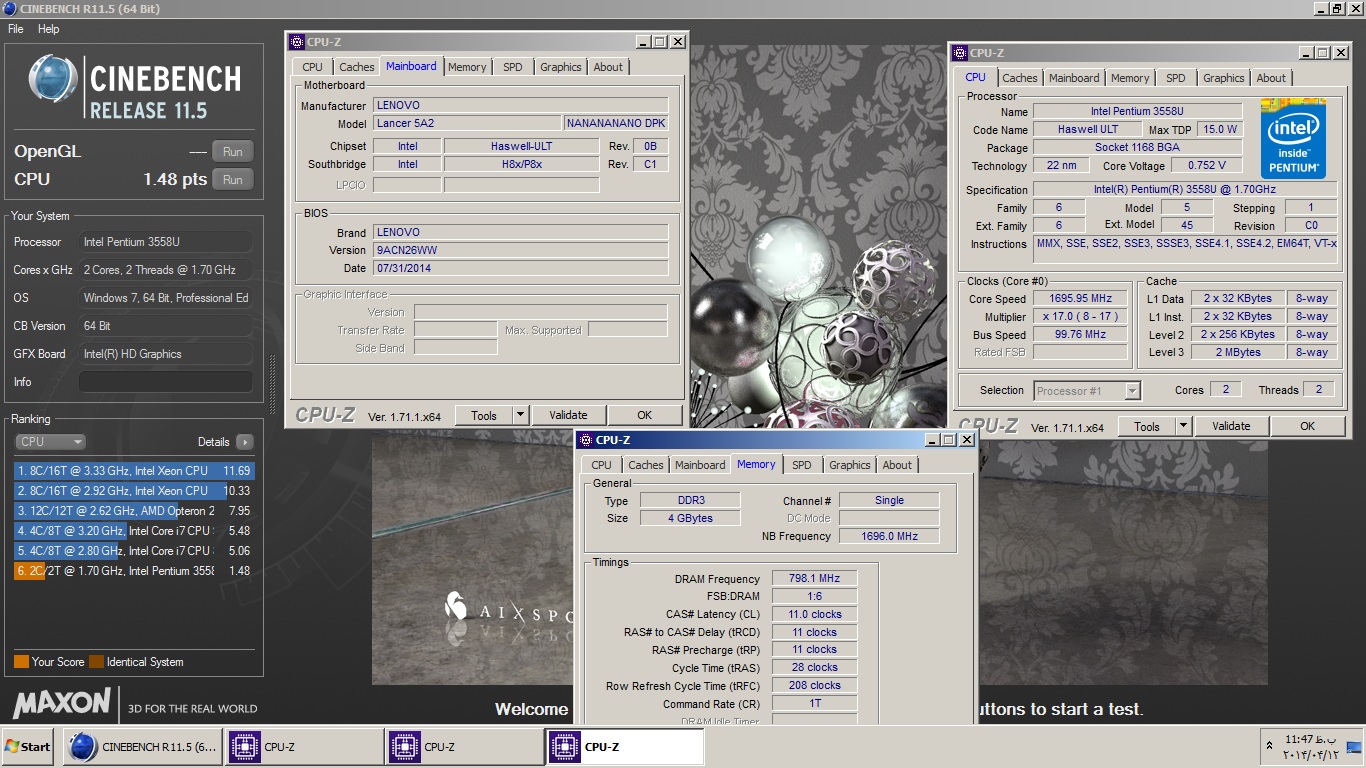Viewport: 1366px width, 768px height.
Task: Switch to CPU tab in Memory CPU-Z window
Action: click(x=601, y=465)
